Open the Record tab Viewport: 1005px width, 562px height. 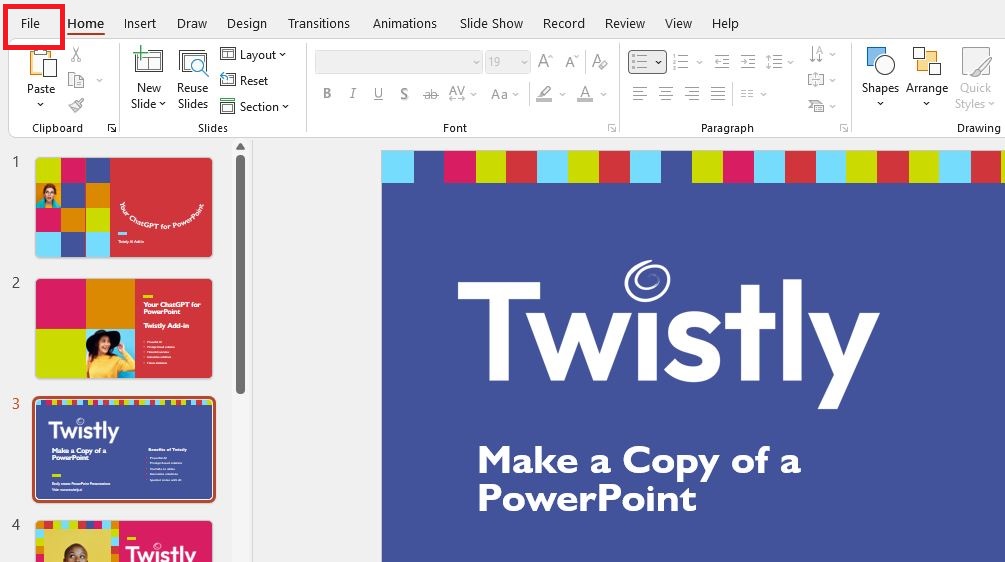563,24
